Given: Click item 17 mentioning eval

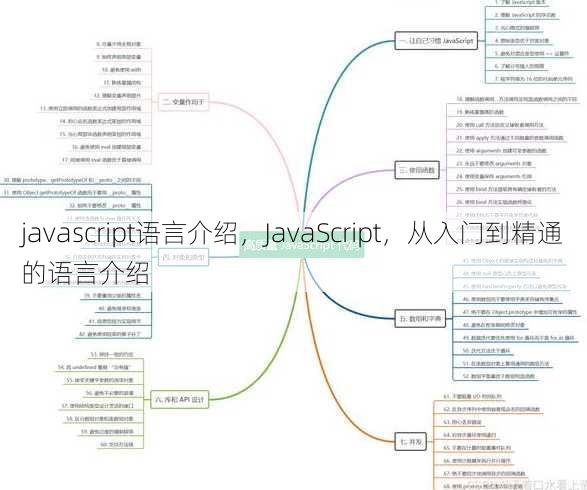Looking at the screenshot, I should pos(102,160).
